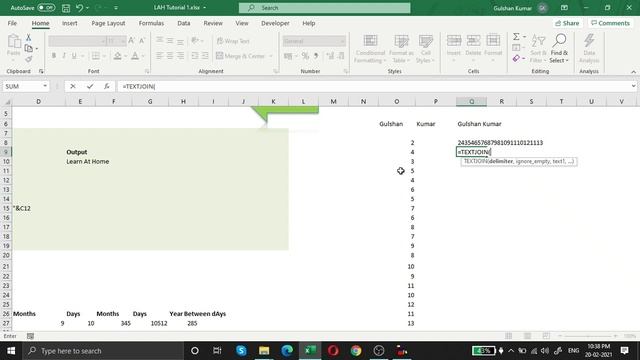640x360 pixels.
Task: Open Font group dialog launcher
Action: point(147,71)
